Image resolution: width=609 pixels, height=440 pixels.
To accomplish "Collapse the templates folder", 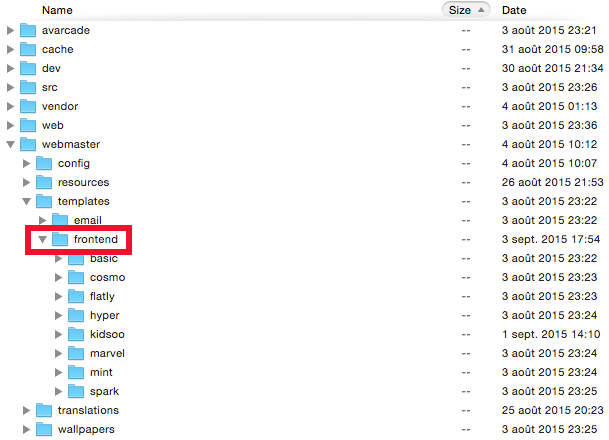I will pos(27,202).
